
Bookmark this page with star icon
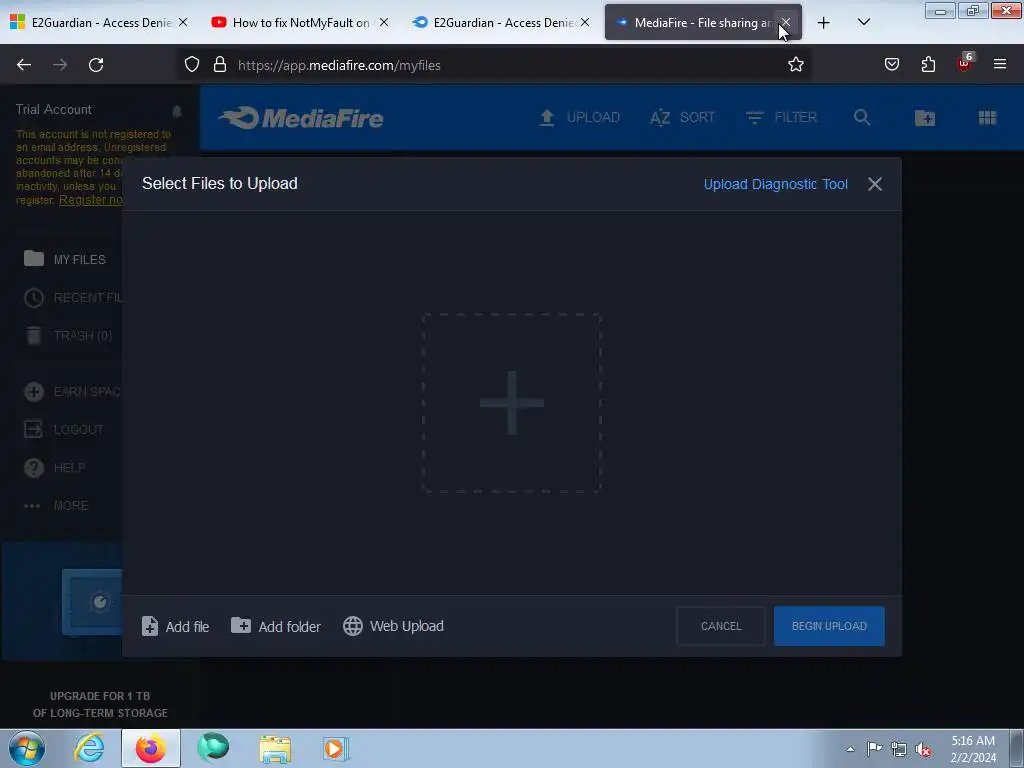point(795,65)
